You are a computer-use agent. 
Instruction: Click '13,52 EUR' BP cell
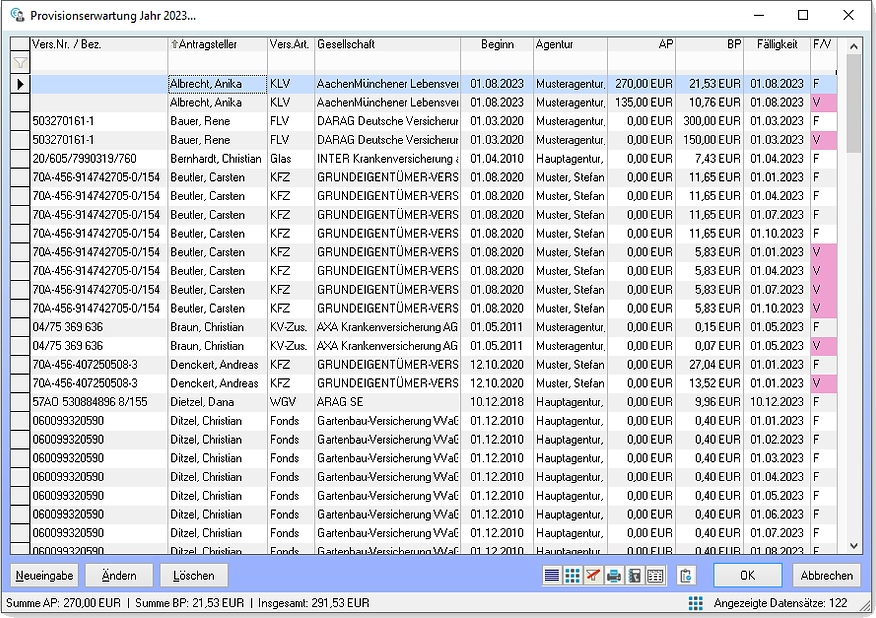(x=710, y=383)
